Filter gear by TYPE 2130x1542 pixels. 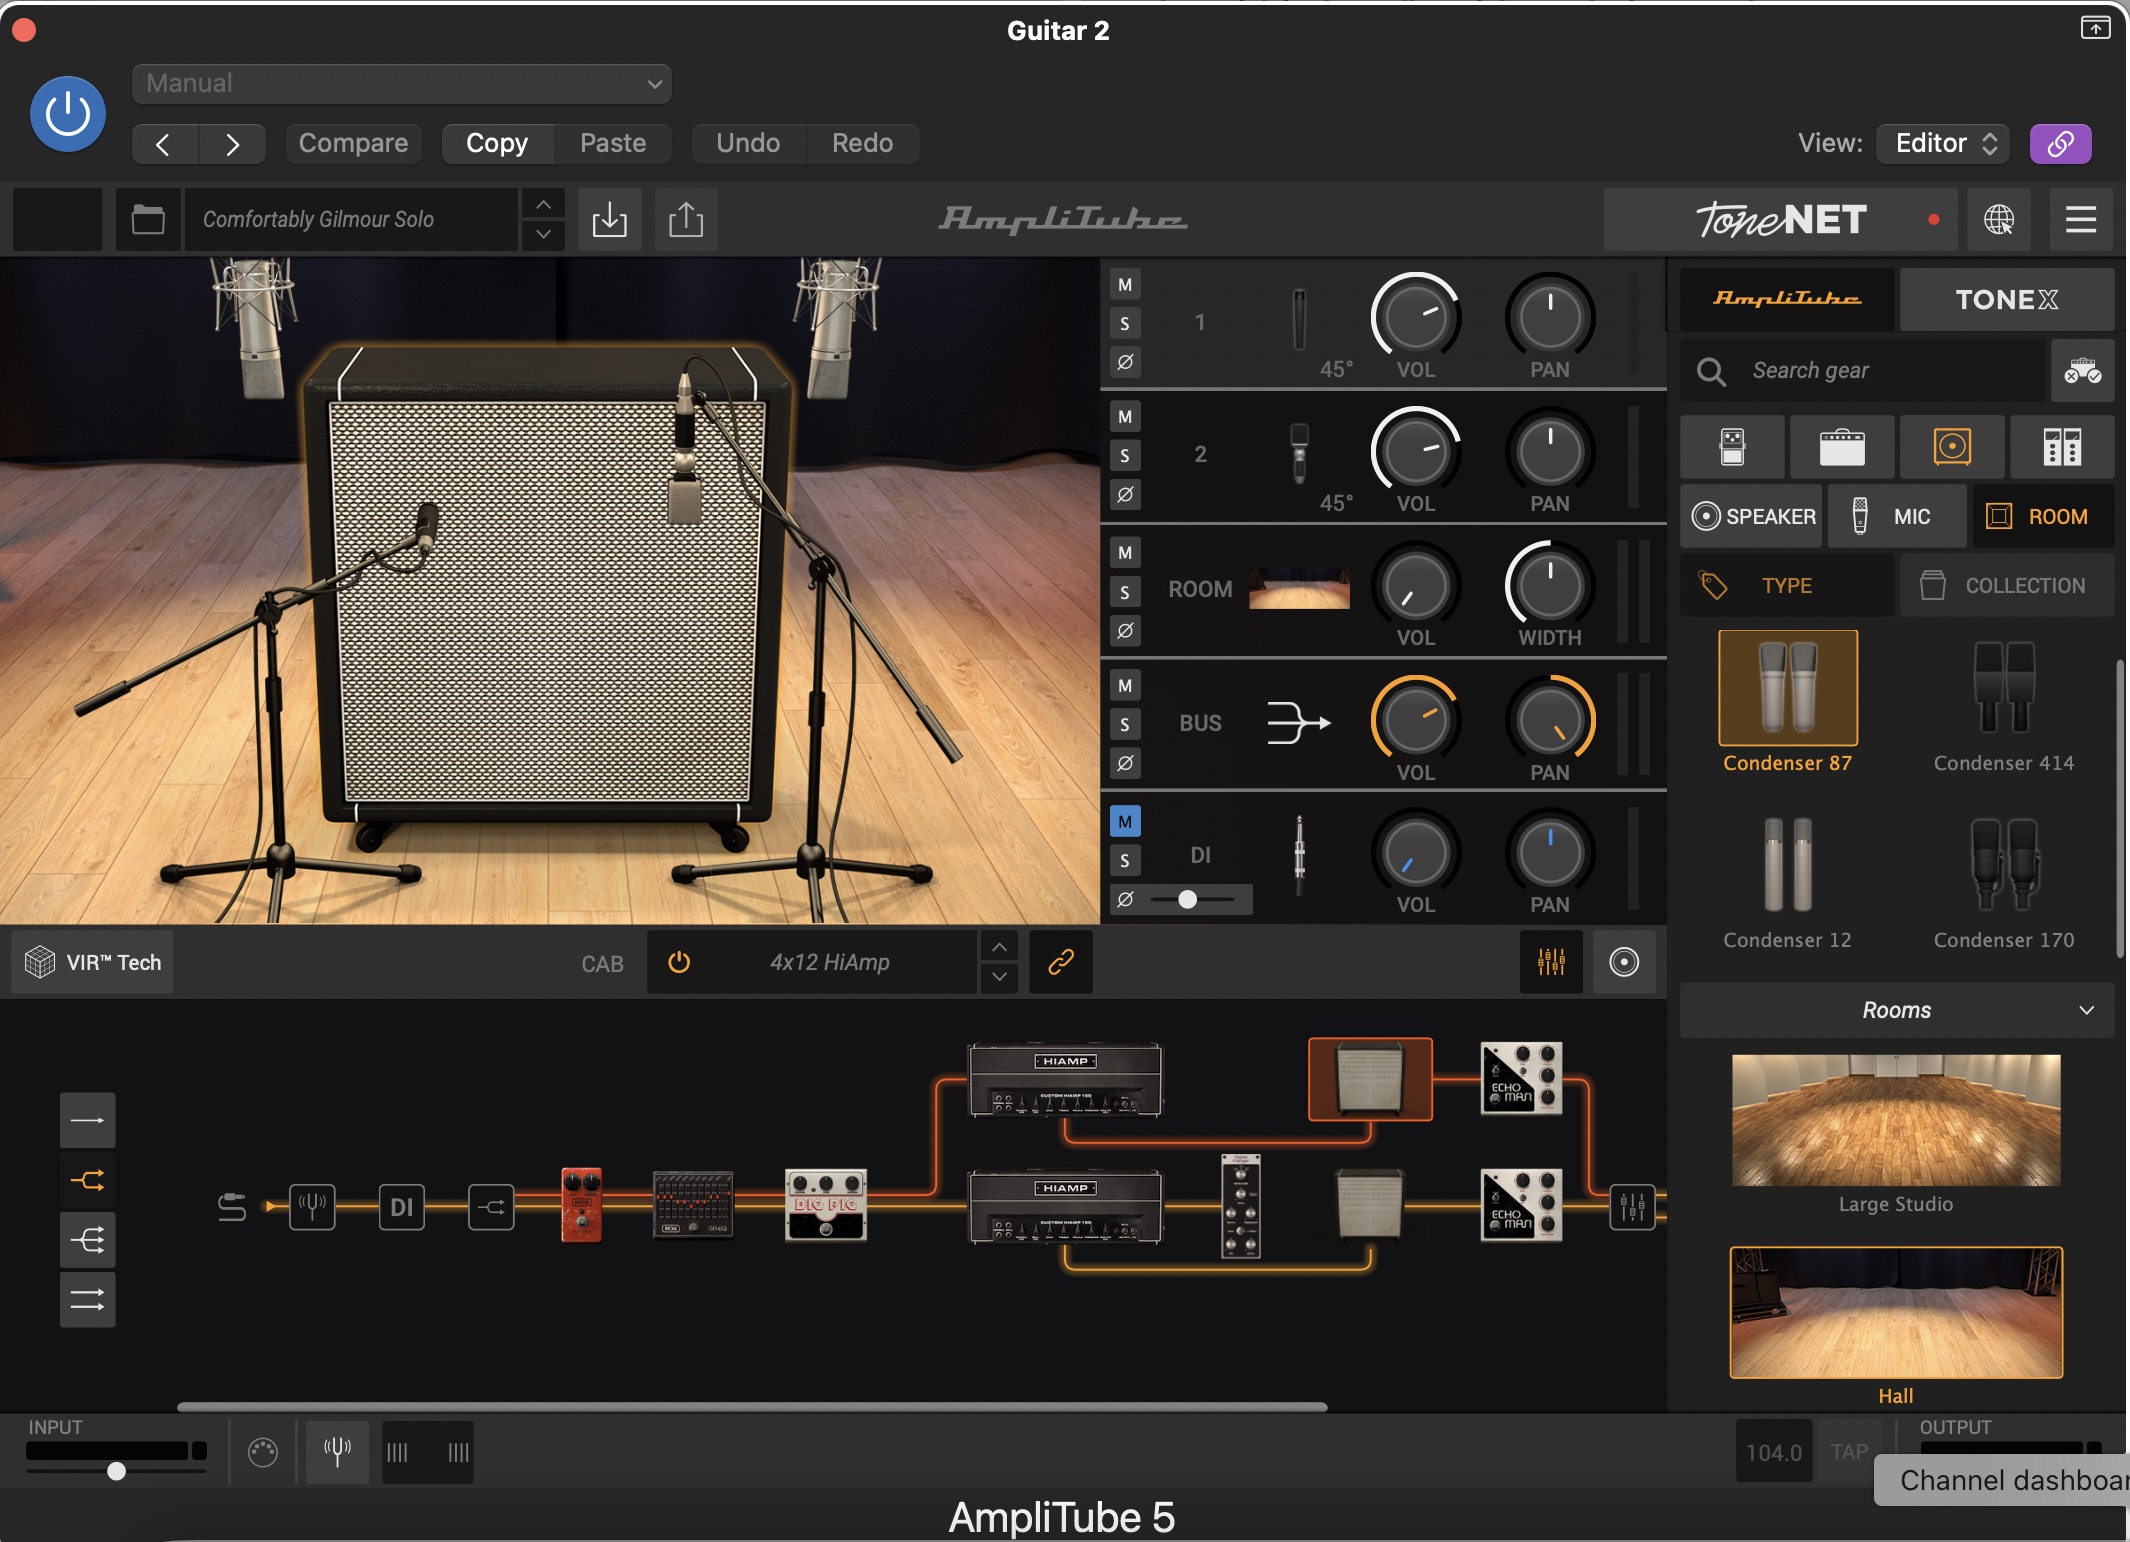1787,586
